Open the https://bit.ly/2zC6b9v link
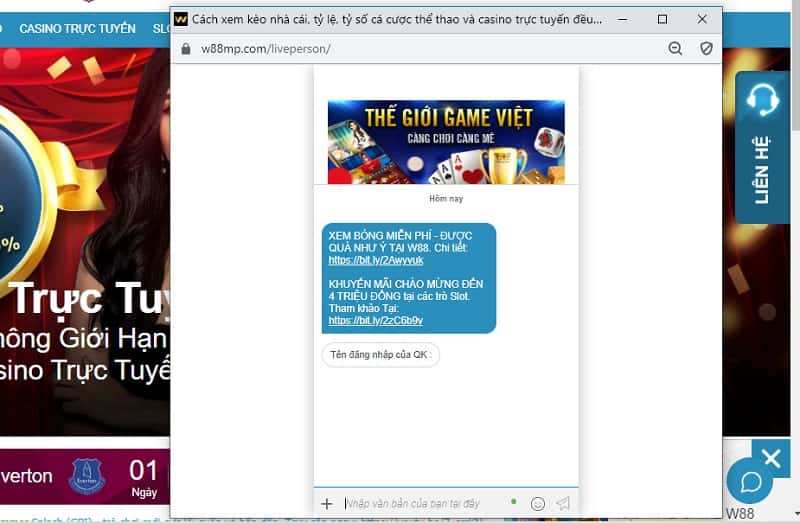This screenshot has height=523, width=800. [x=376, y=320]
